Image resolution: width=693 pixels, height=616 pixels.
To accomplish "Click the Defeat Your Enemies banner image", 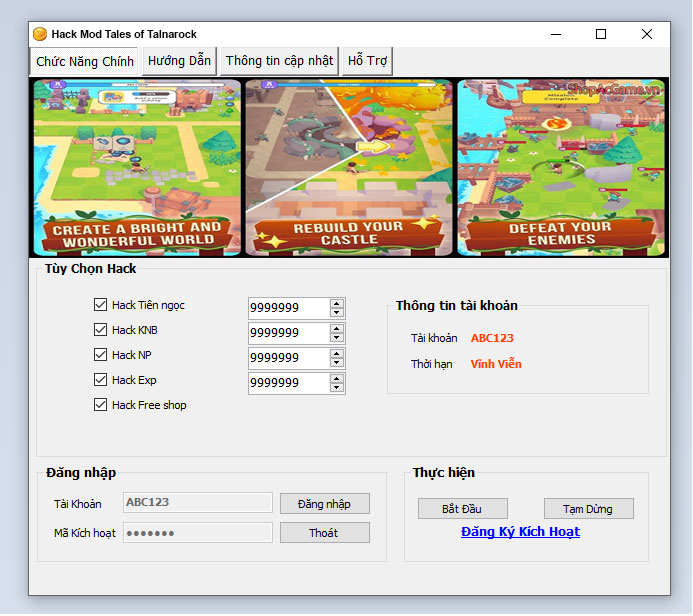I will click(561, 168).
